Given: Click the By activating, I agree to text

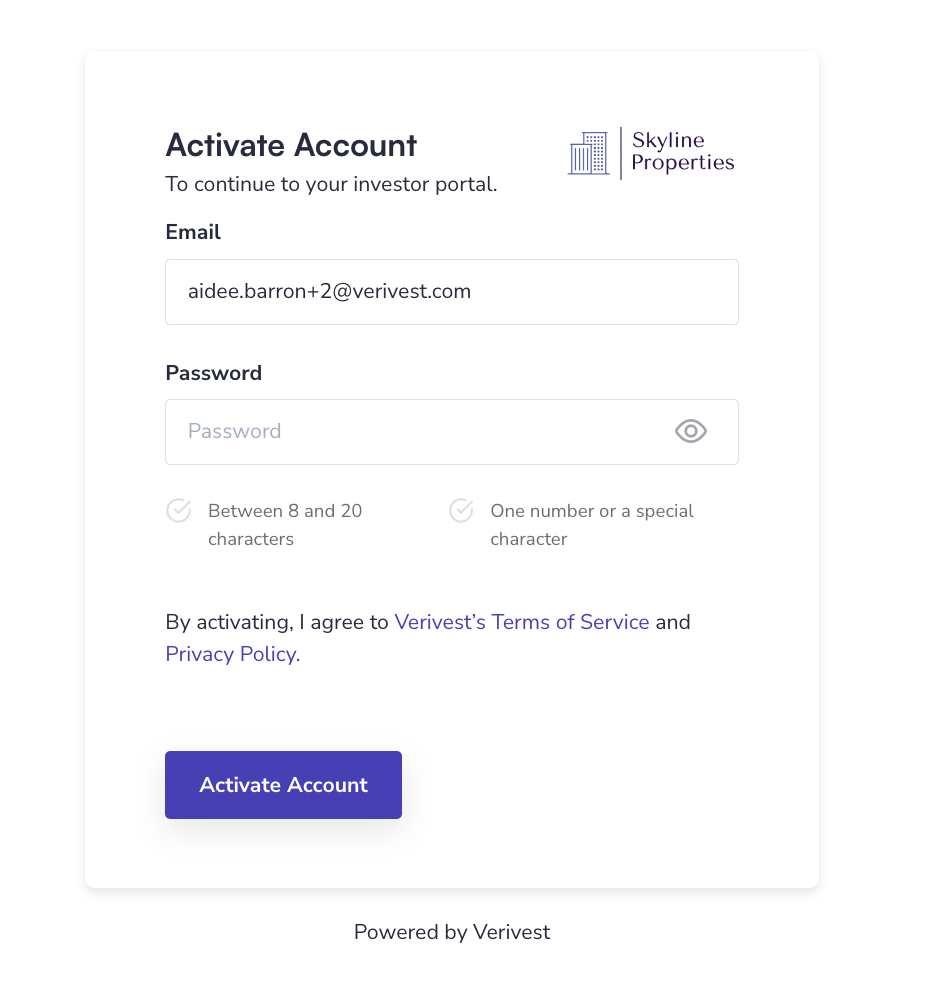Looking at the screenshot, I should pyautogui.click(x=277, y=622).
